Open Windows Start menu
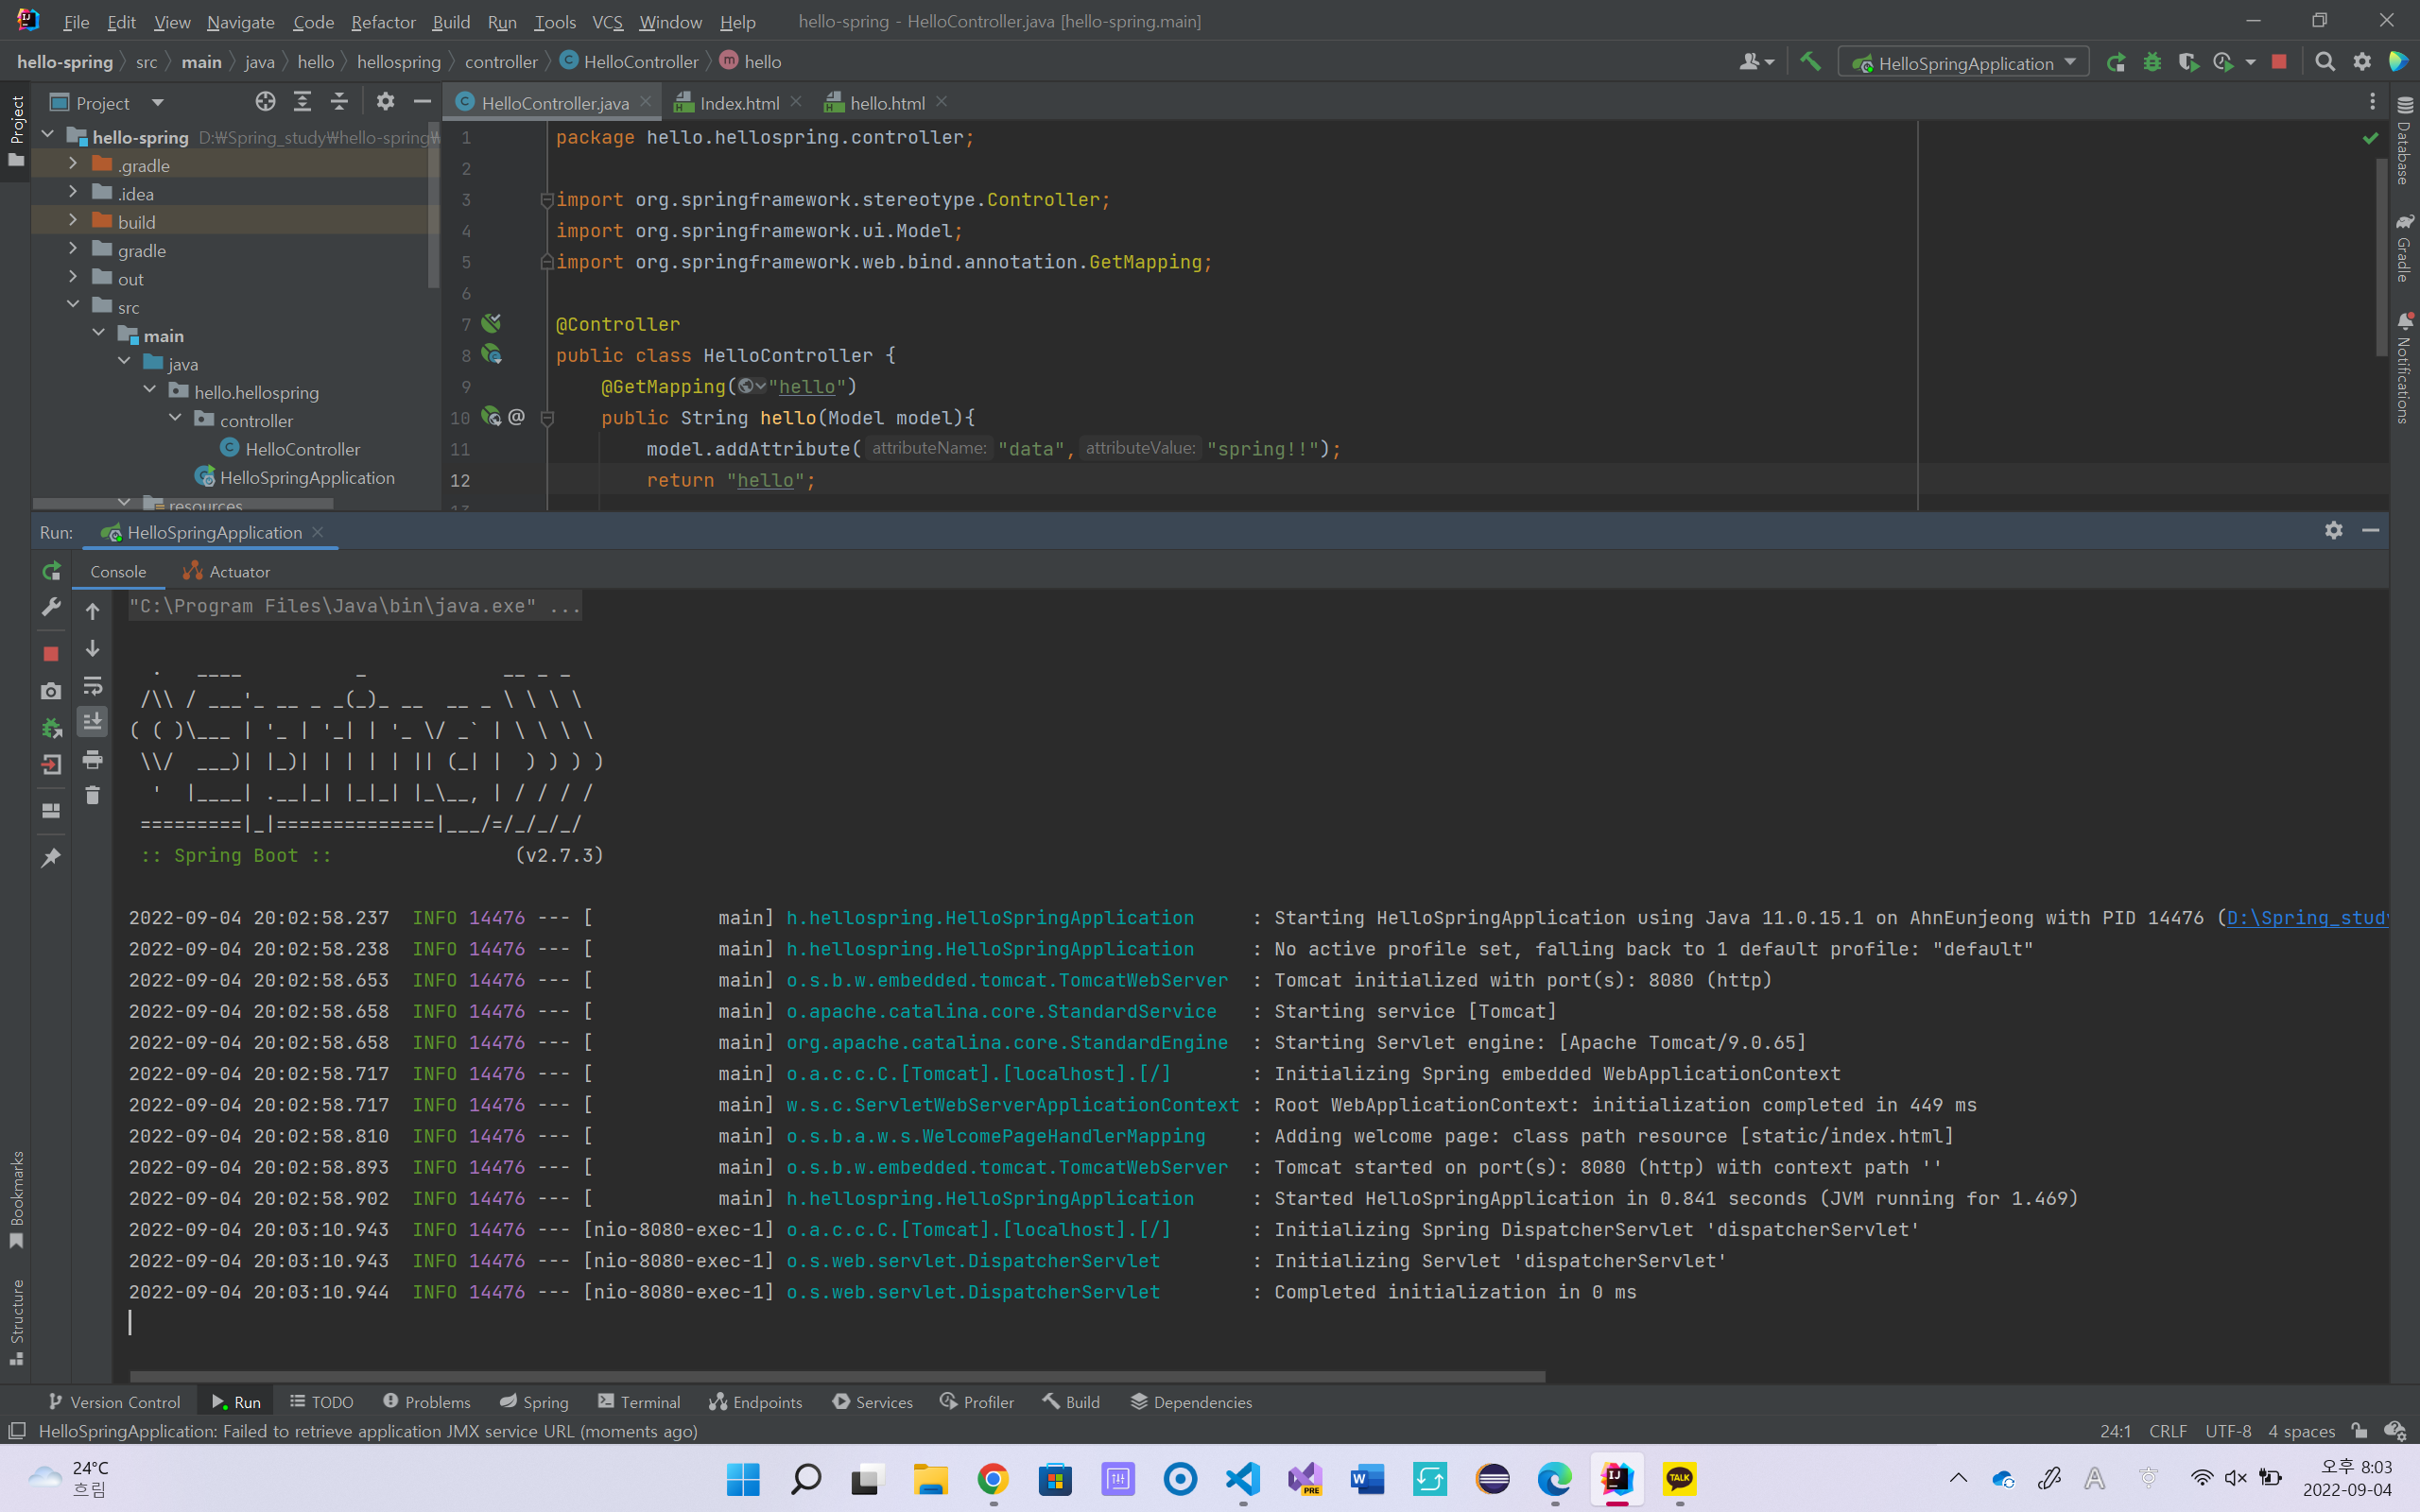The width and height of the screenshot is (2420, 1512). point(743,1478)
